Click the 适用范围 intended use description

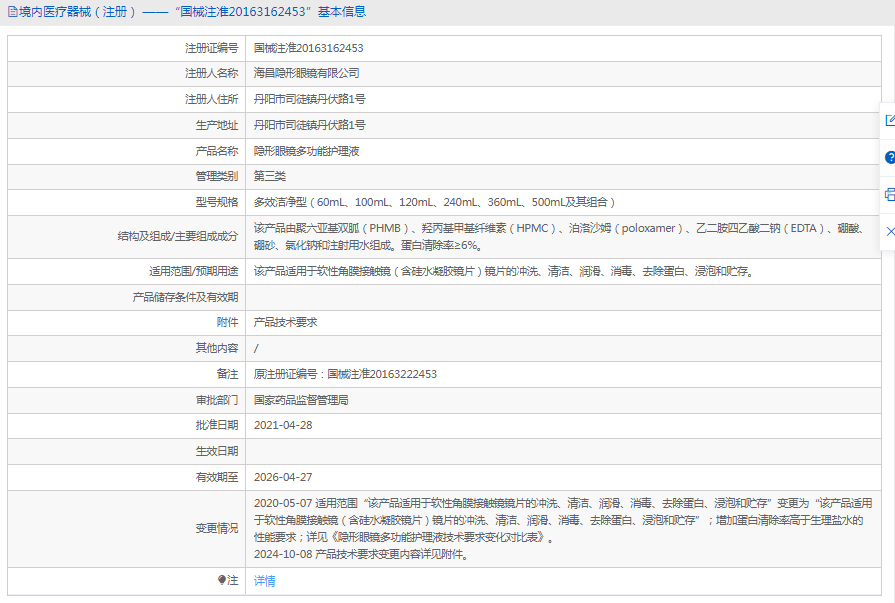[x=505, y=271]
